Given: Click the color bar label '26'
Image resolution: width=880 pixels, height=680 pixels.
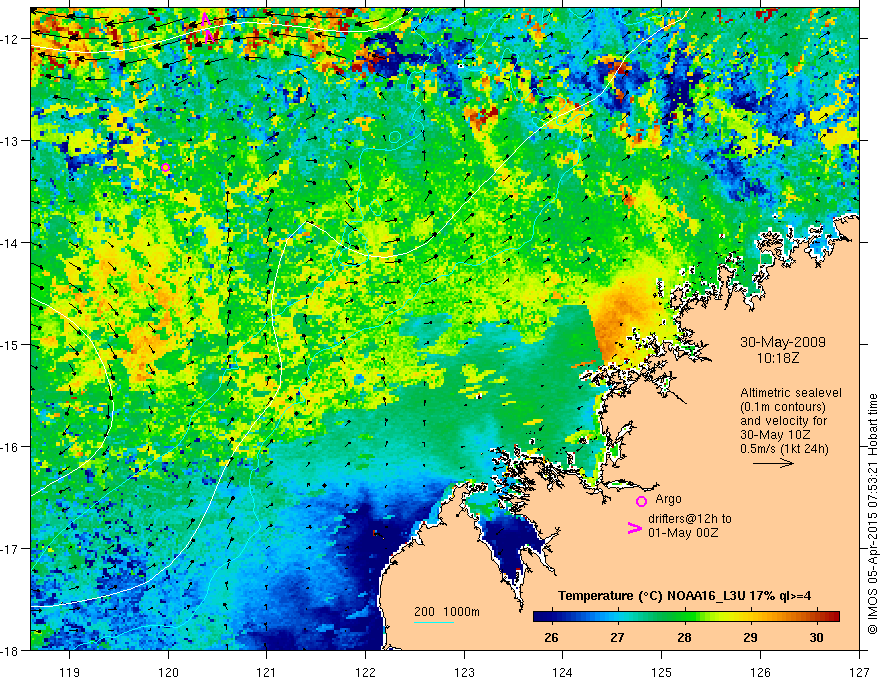Looking at the screenshot, I should 551,637.
